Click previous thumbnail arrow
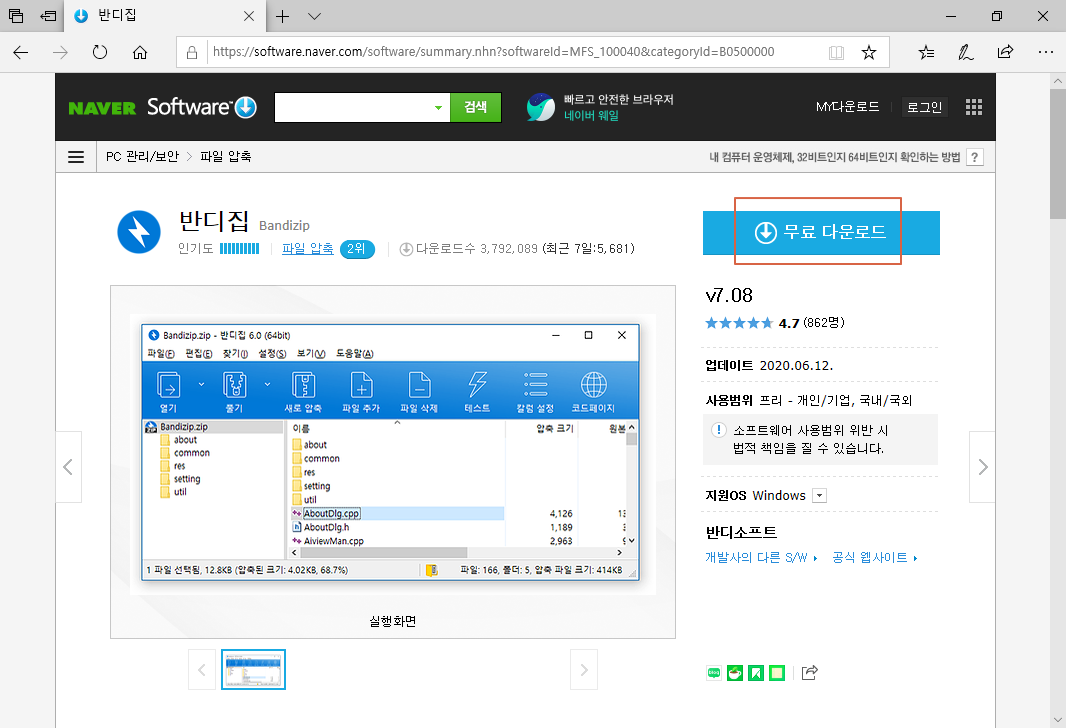The width and height of the screenshot is (1066, 728). [202, 670]
